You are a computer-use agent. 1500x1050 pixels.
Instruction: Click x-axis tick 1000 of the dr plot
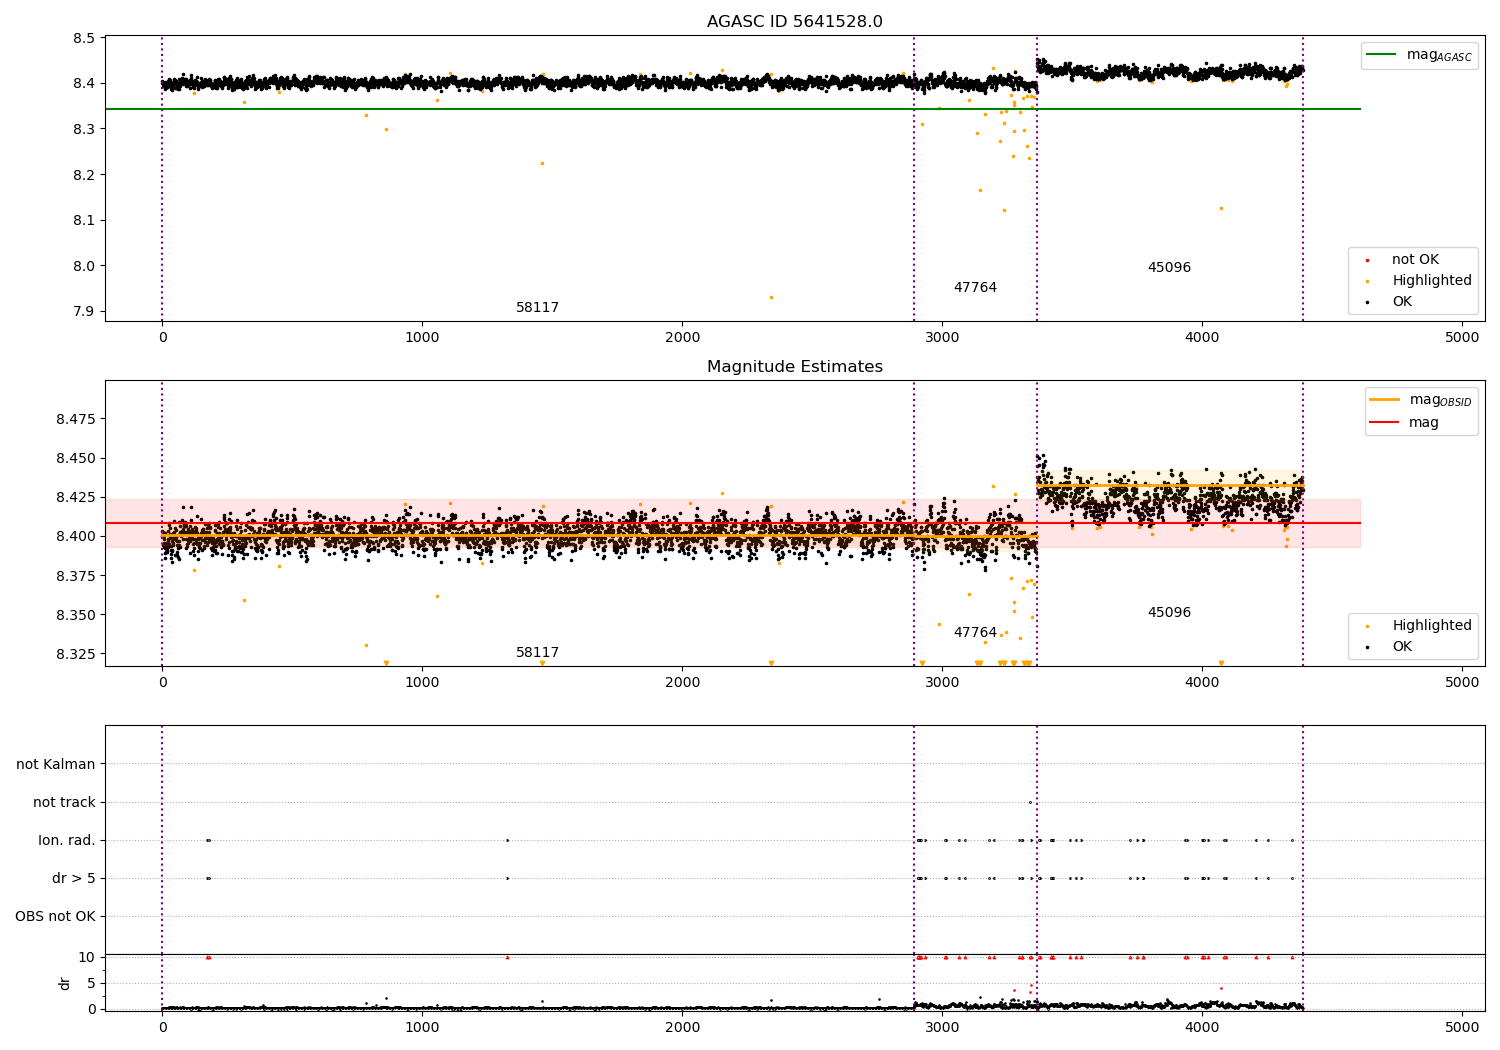pyautogui.click(x=422, y=1027)
